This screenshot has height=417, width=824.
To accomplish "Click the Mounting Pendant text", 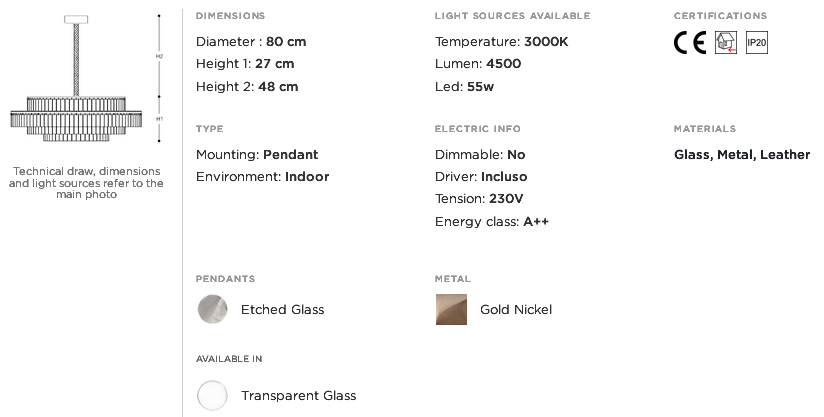I will click(257, 154).
